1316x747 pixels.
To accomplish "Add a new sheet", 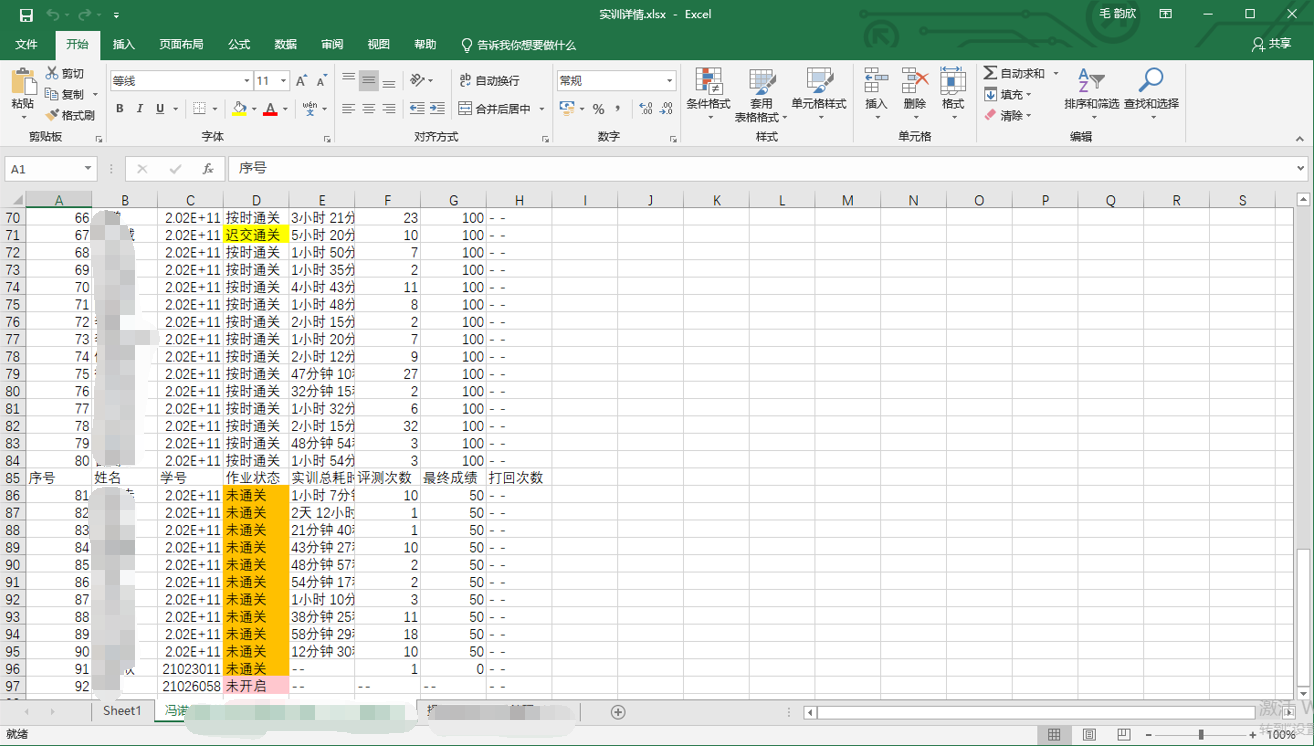I will tap(618, 712).
